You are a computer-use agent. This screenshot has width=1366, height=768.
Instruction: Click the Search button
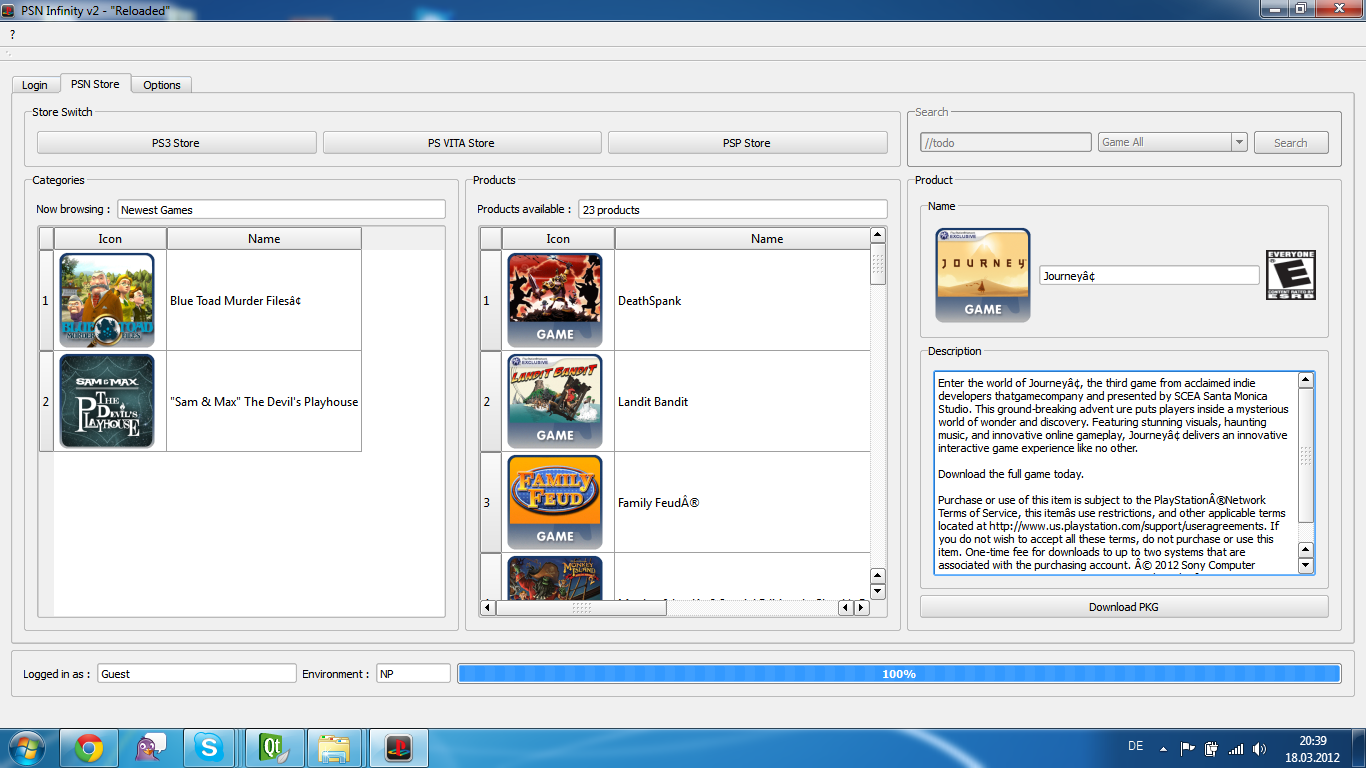coord(1291,143)
